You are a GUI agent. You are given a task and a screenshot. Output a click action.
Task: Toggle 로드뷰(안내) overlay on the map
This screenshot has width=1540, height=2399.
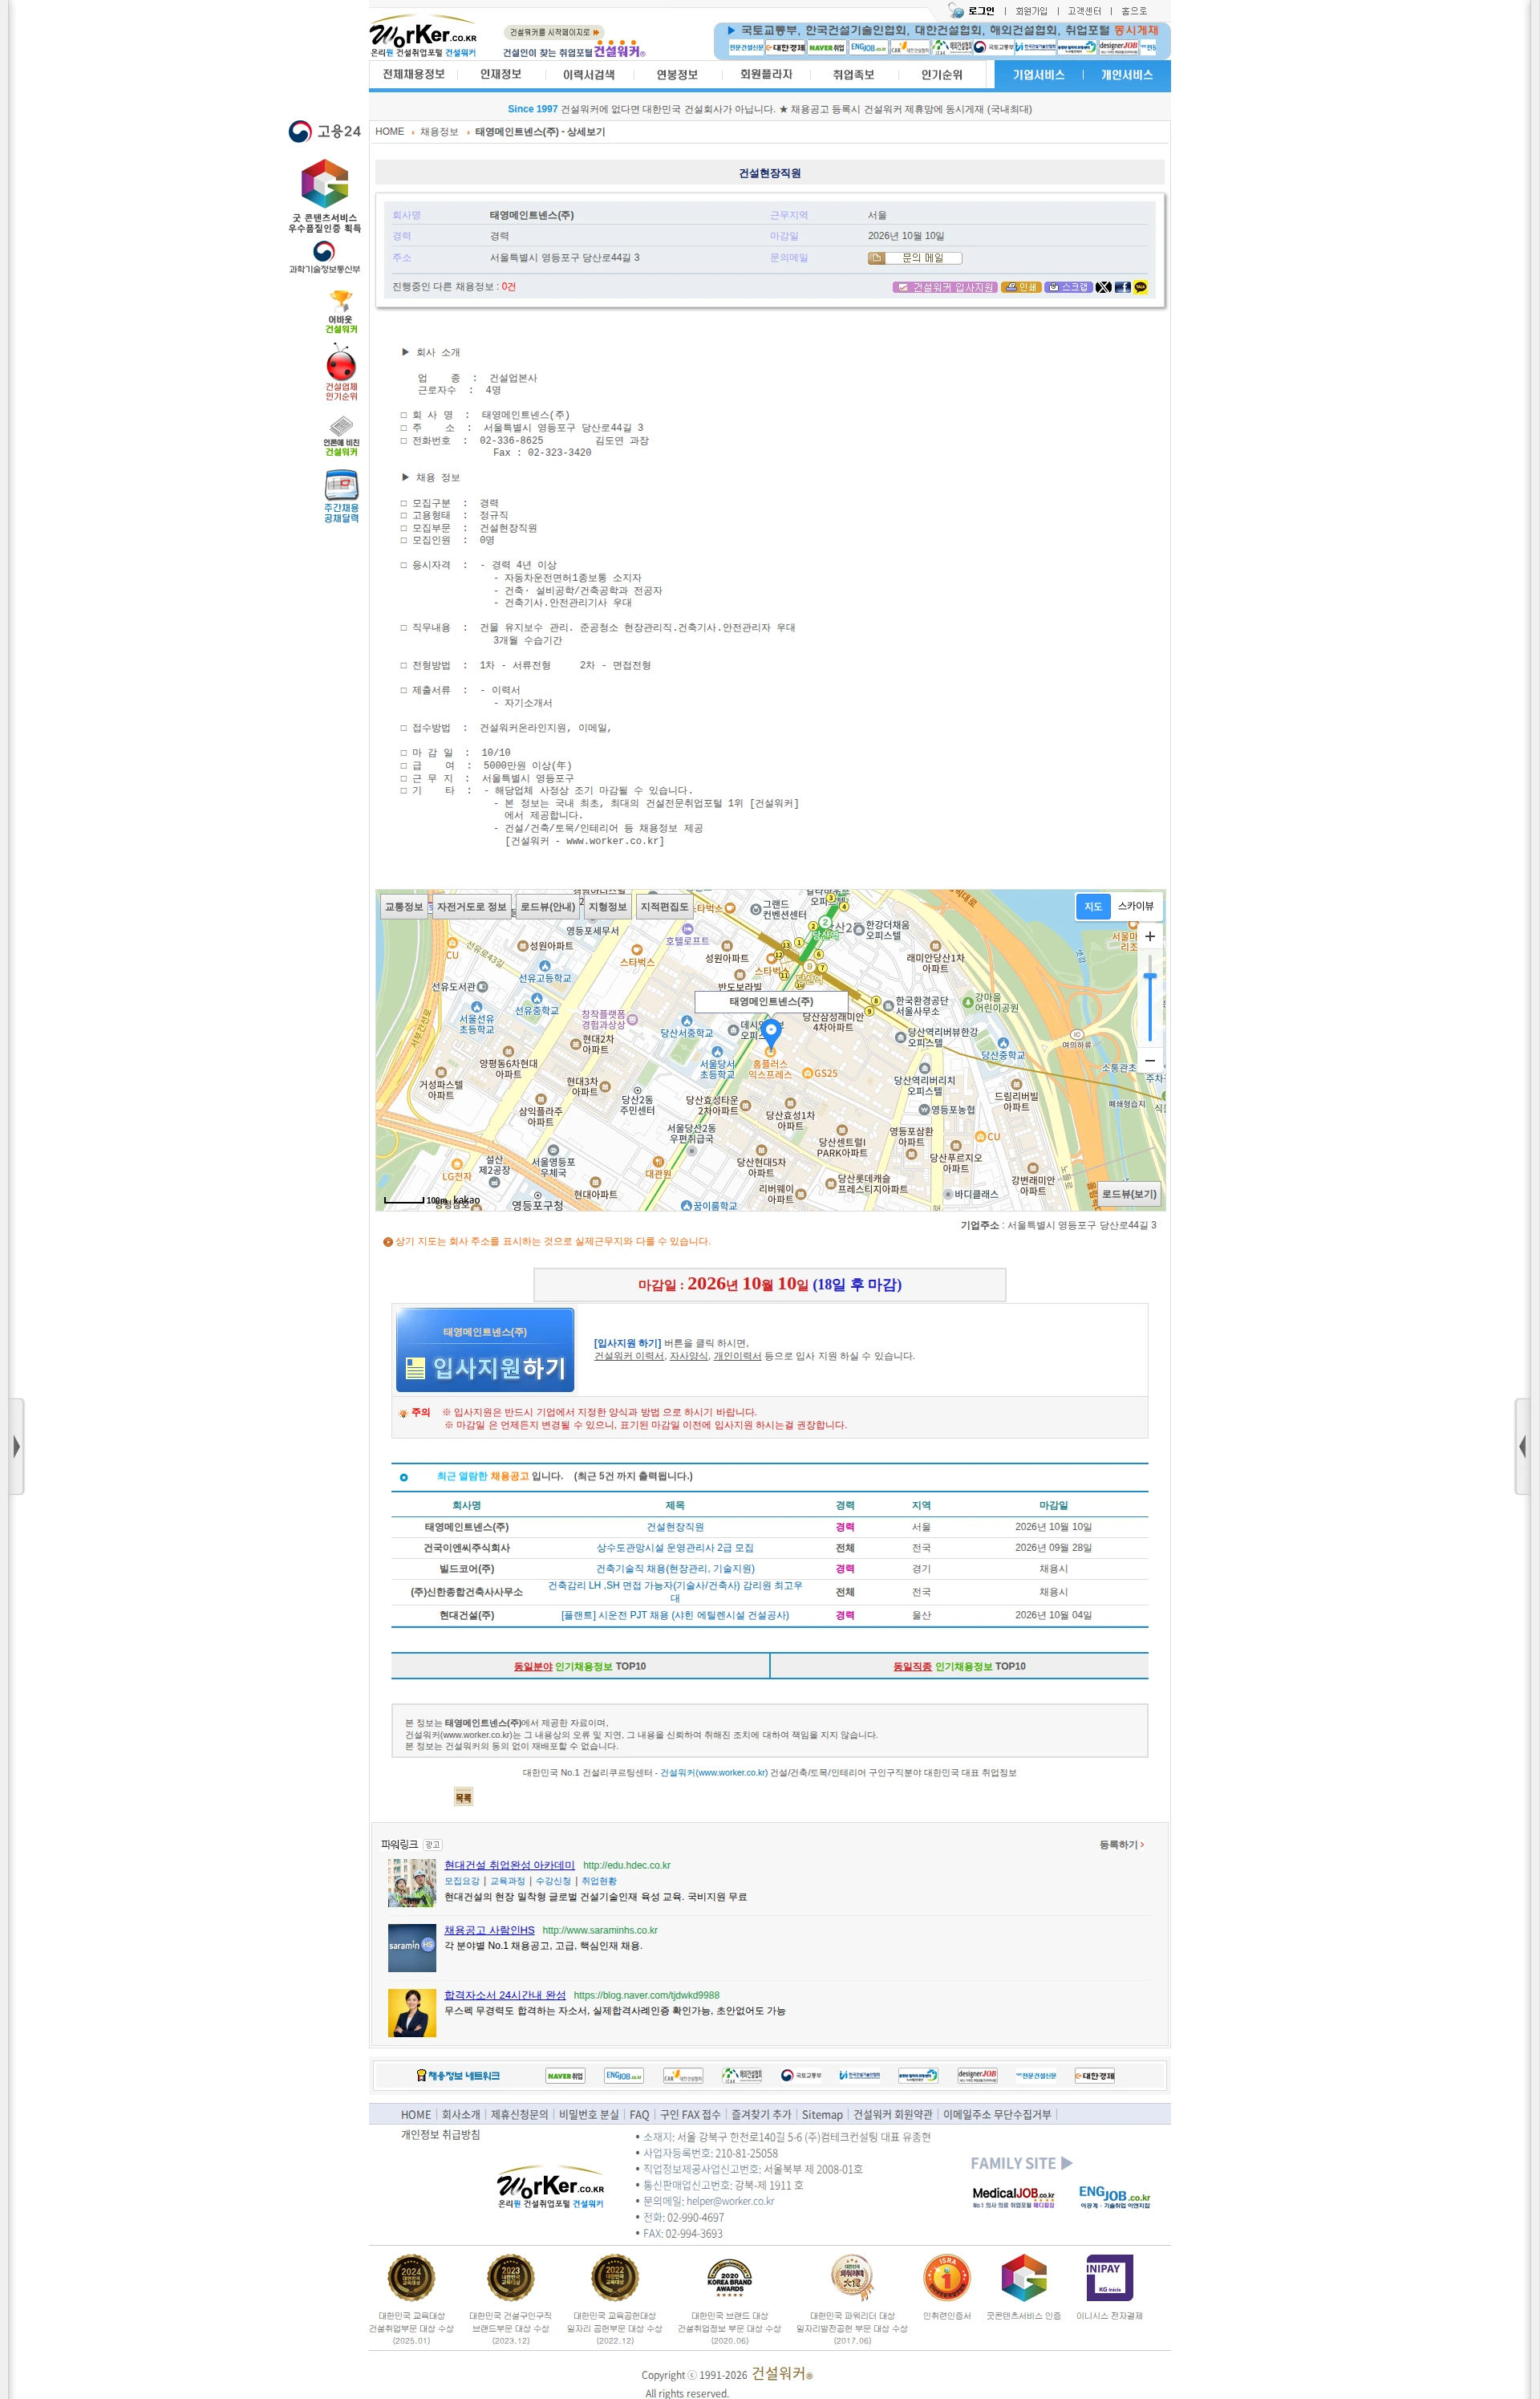pyautogui.click(x=548, y=907)
